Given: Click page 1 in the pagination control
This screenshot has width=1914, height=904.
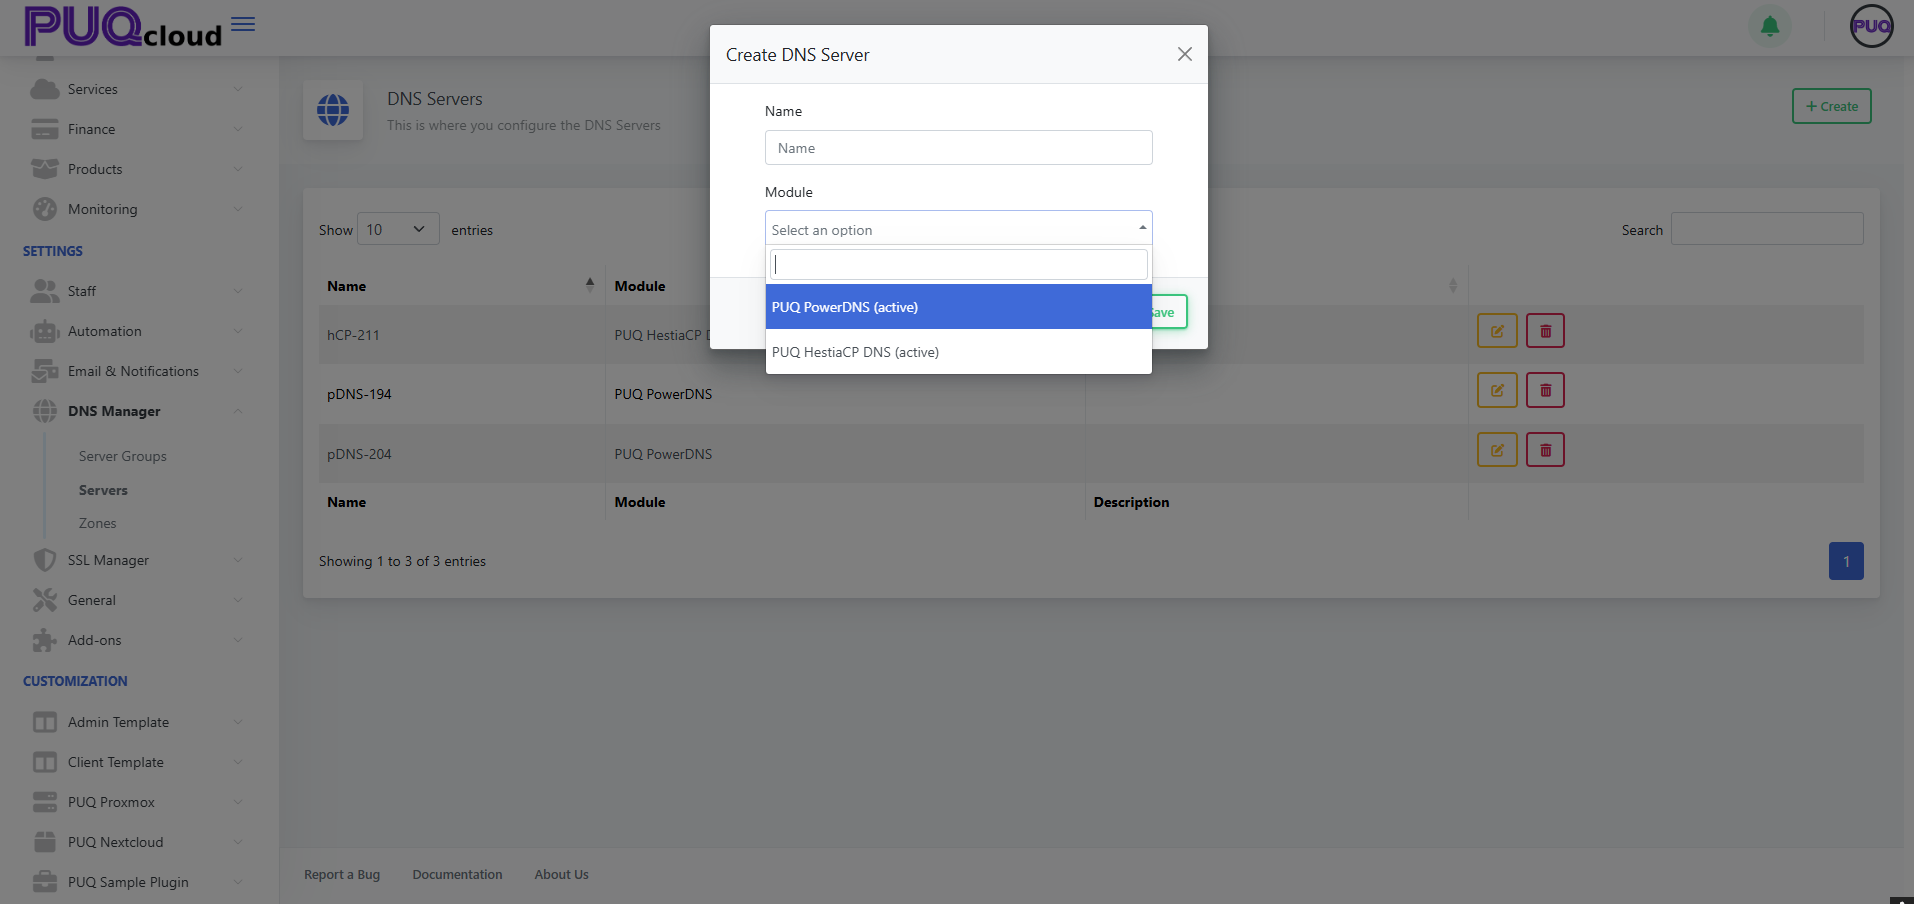Looking at the screenshot, I should pyautogui.click(x=1845, y=561).
